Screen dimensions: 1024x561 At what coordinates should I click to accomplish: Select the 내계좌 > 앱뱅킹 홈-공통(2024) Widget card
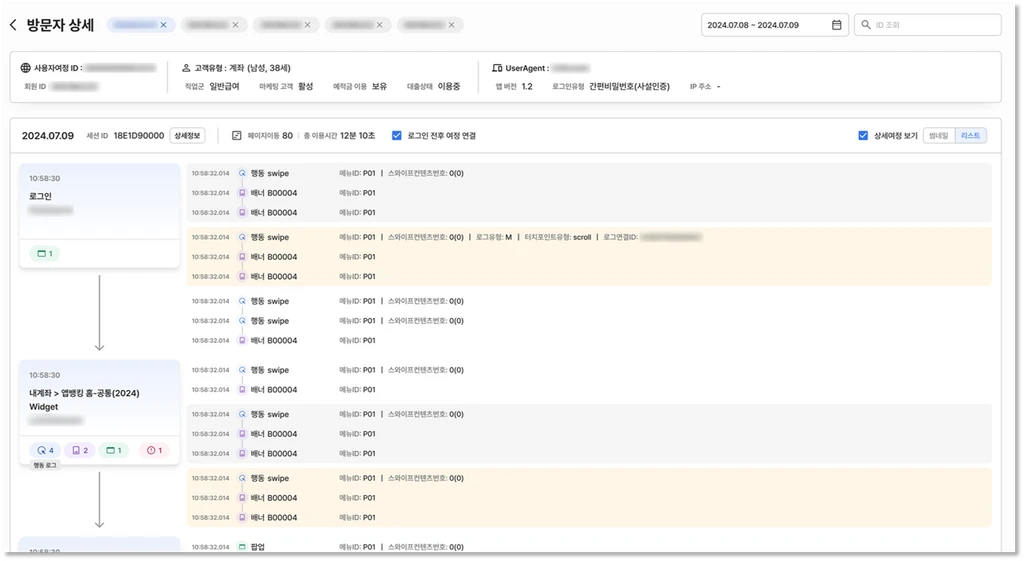coord(99,400)
